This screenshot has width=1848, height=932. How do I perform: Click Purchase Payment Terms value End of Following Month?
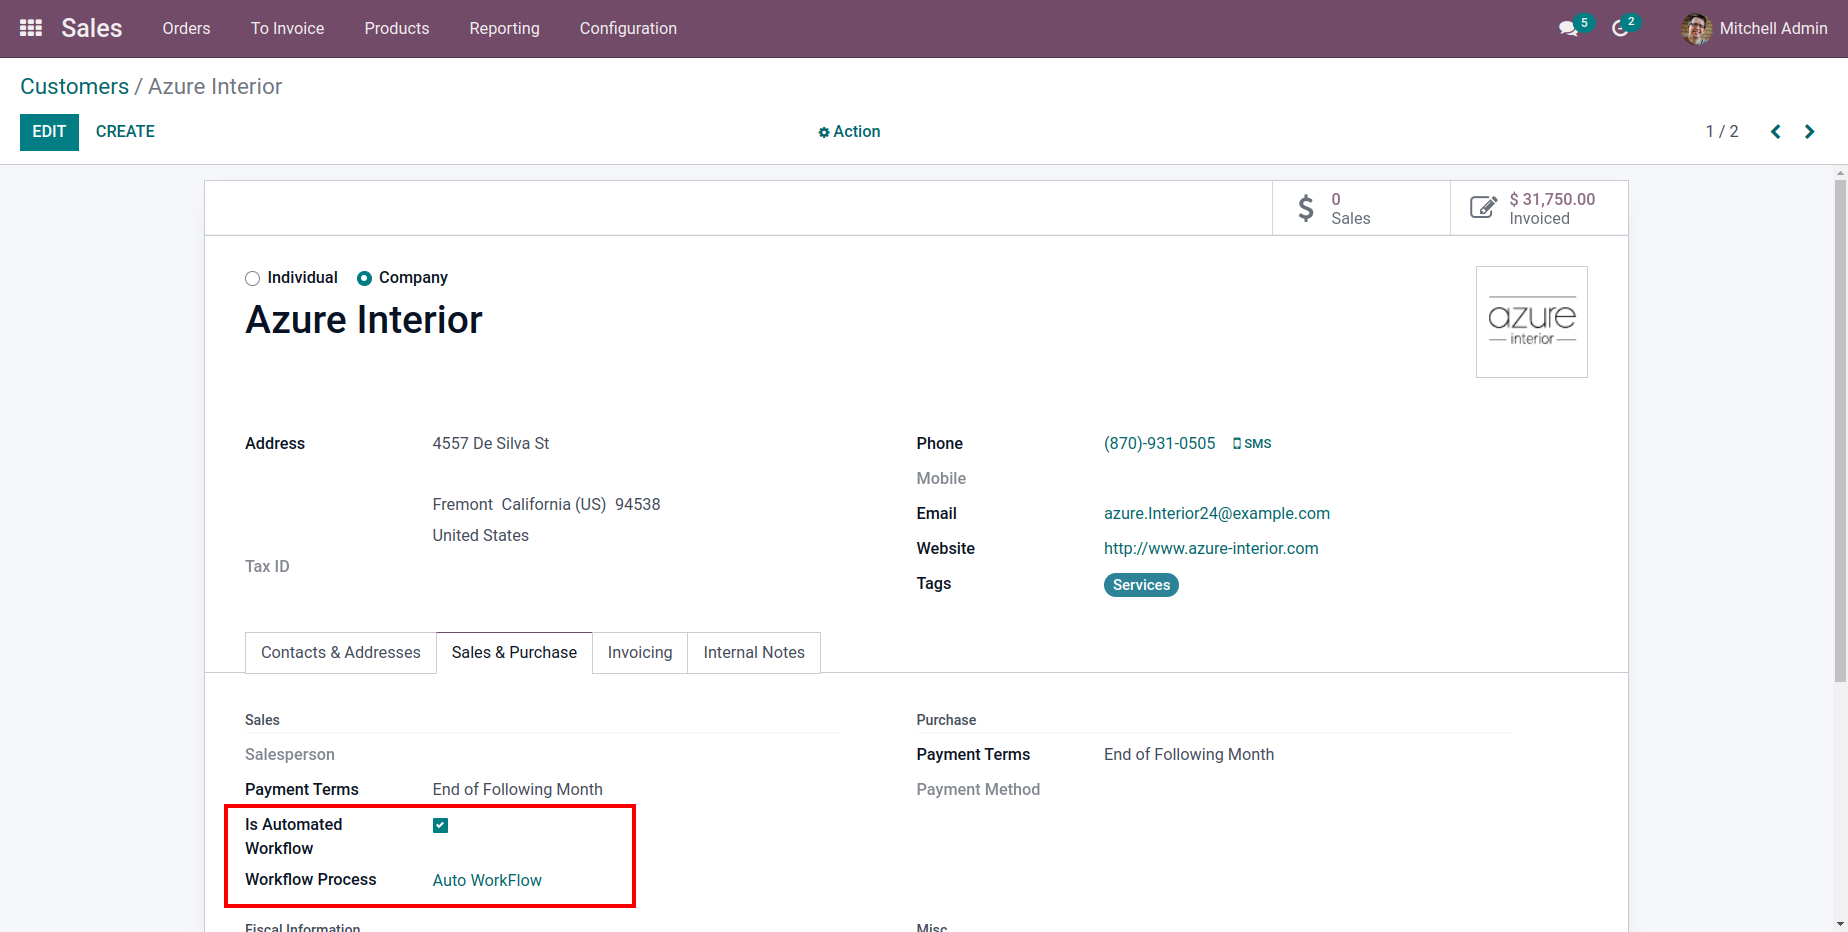(x=1189, y=754)
